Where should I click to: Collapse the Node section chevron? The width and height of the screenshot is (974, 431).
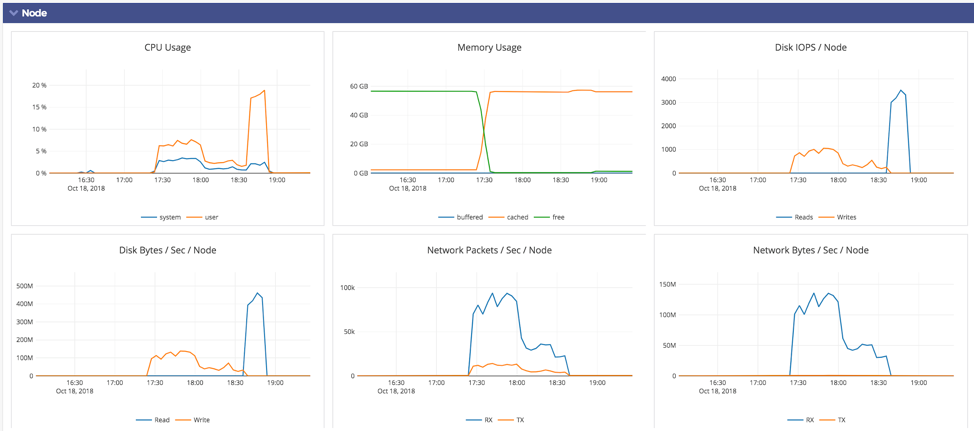(x=13, y=13)
